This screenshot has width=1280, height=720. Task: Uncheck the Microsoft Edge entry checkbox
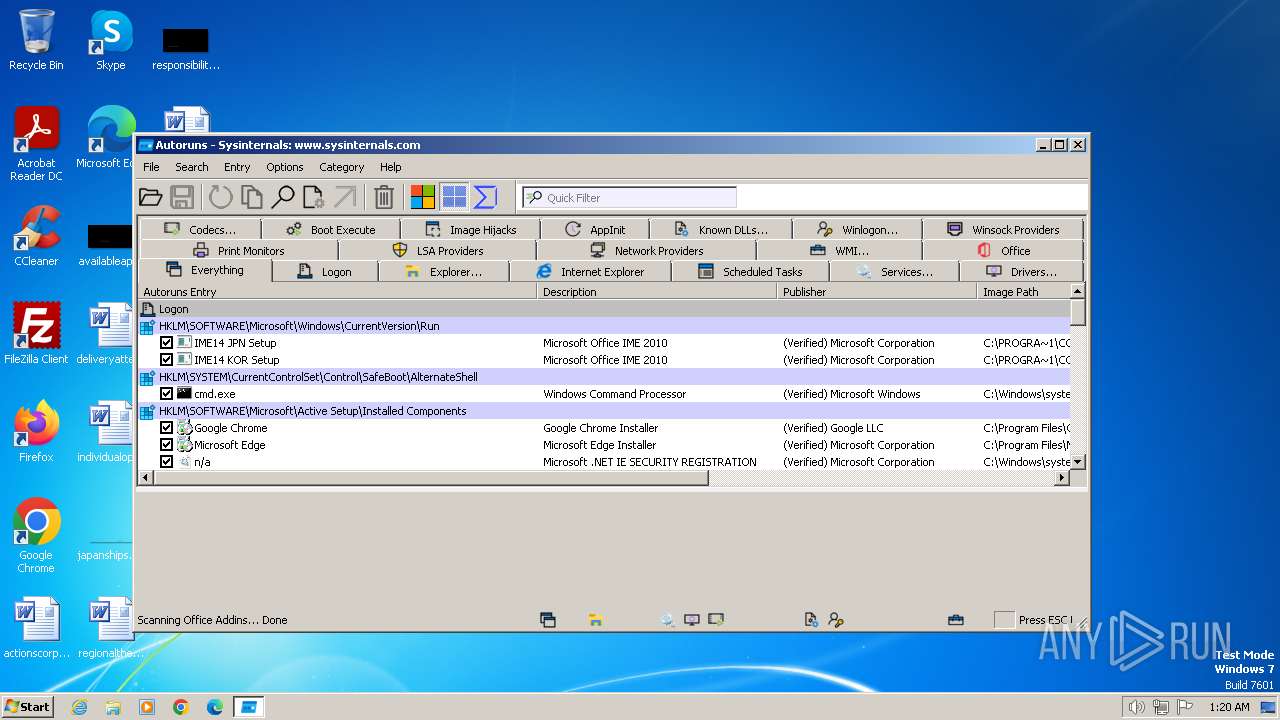point(167,445)
